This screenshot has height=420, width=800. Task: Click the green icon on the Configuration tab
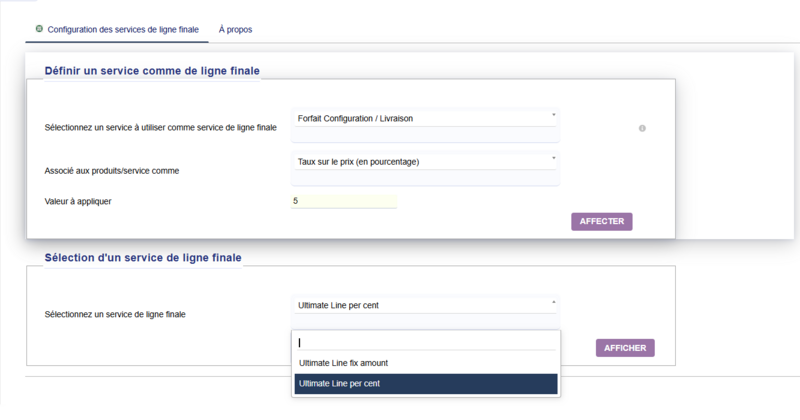click(39, 29)
